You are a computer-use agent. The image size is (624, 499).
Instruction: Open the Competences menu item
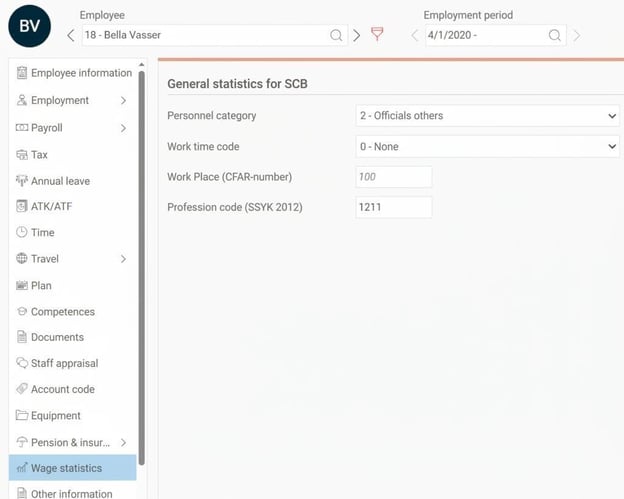73,312
